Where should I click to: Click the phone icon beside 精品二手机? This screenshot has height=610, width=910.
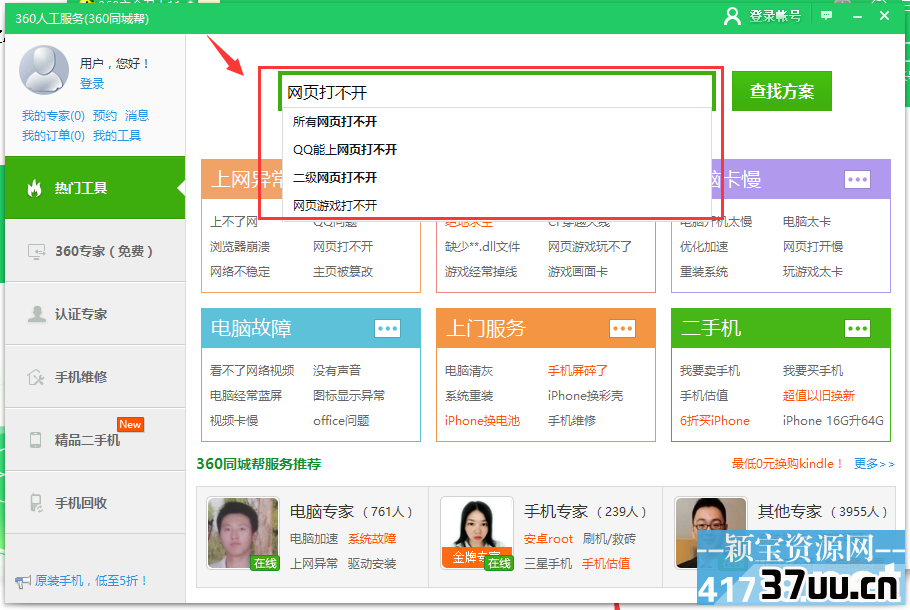[35, 440]
